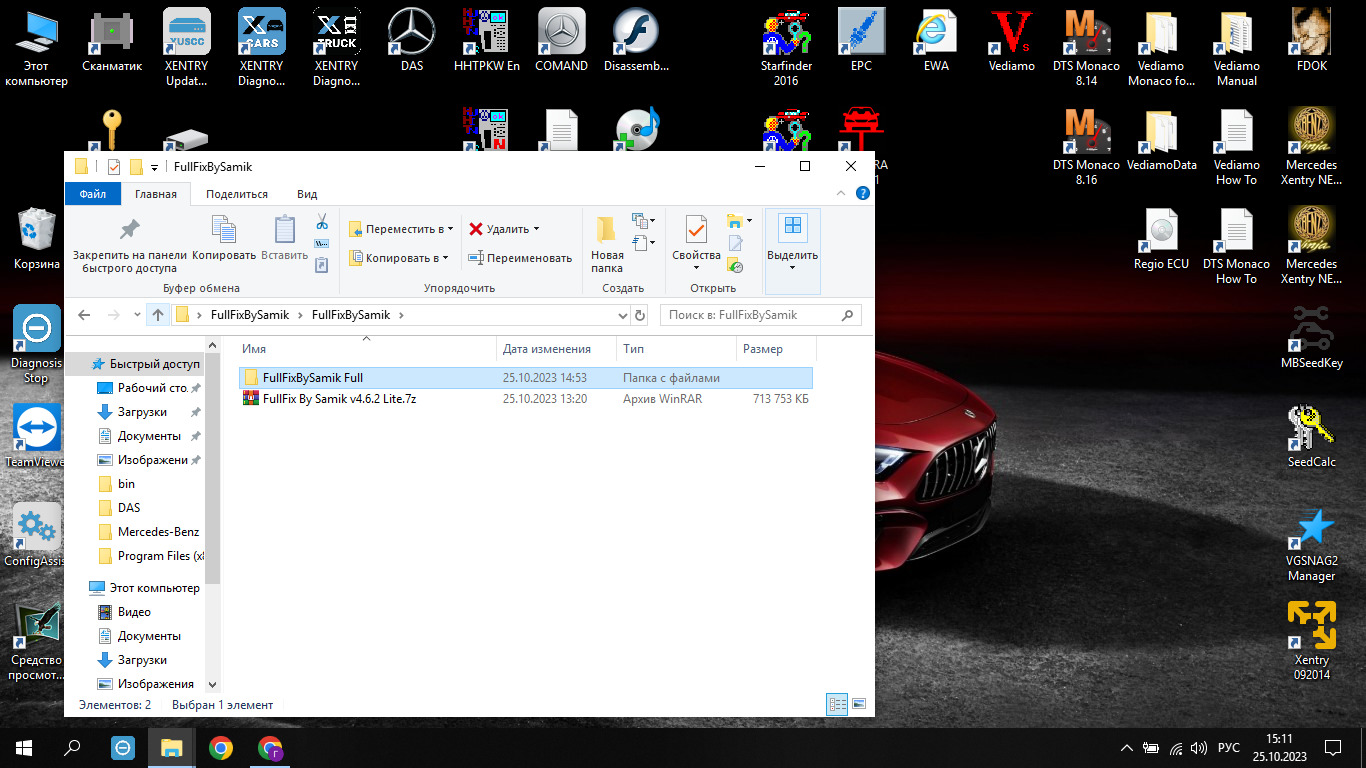Open the File (Файл) menu
Image resolution: width=1366 pixels, height=768 pixels.
click(x=93, y=194)
